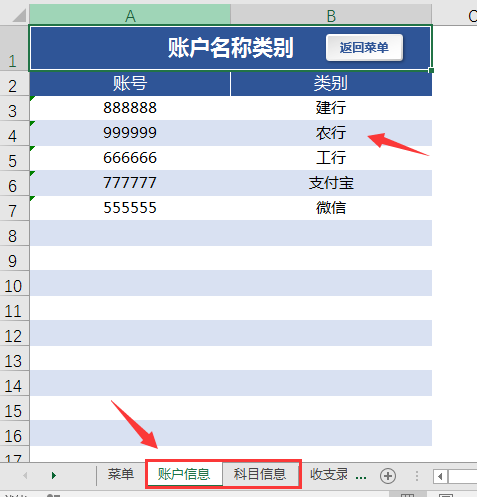477x497 pixels.
Task: Click the sheet tabs overflow ellipsis
Action: (x=361, y=477)
